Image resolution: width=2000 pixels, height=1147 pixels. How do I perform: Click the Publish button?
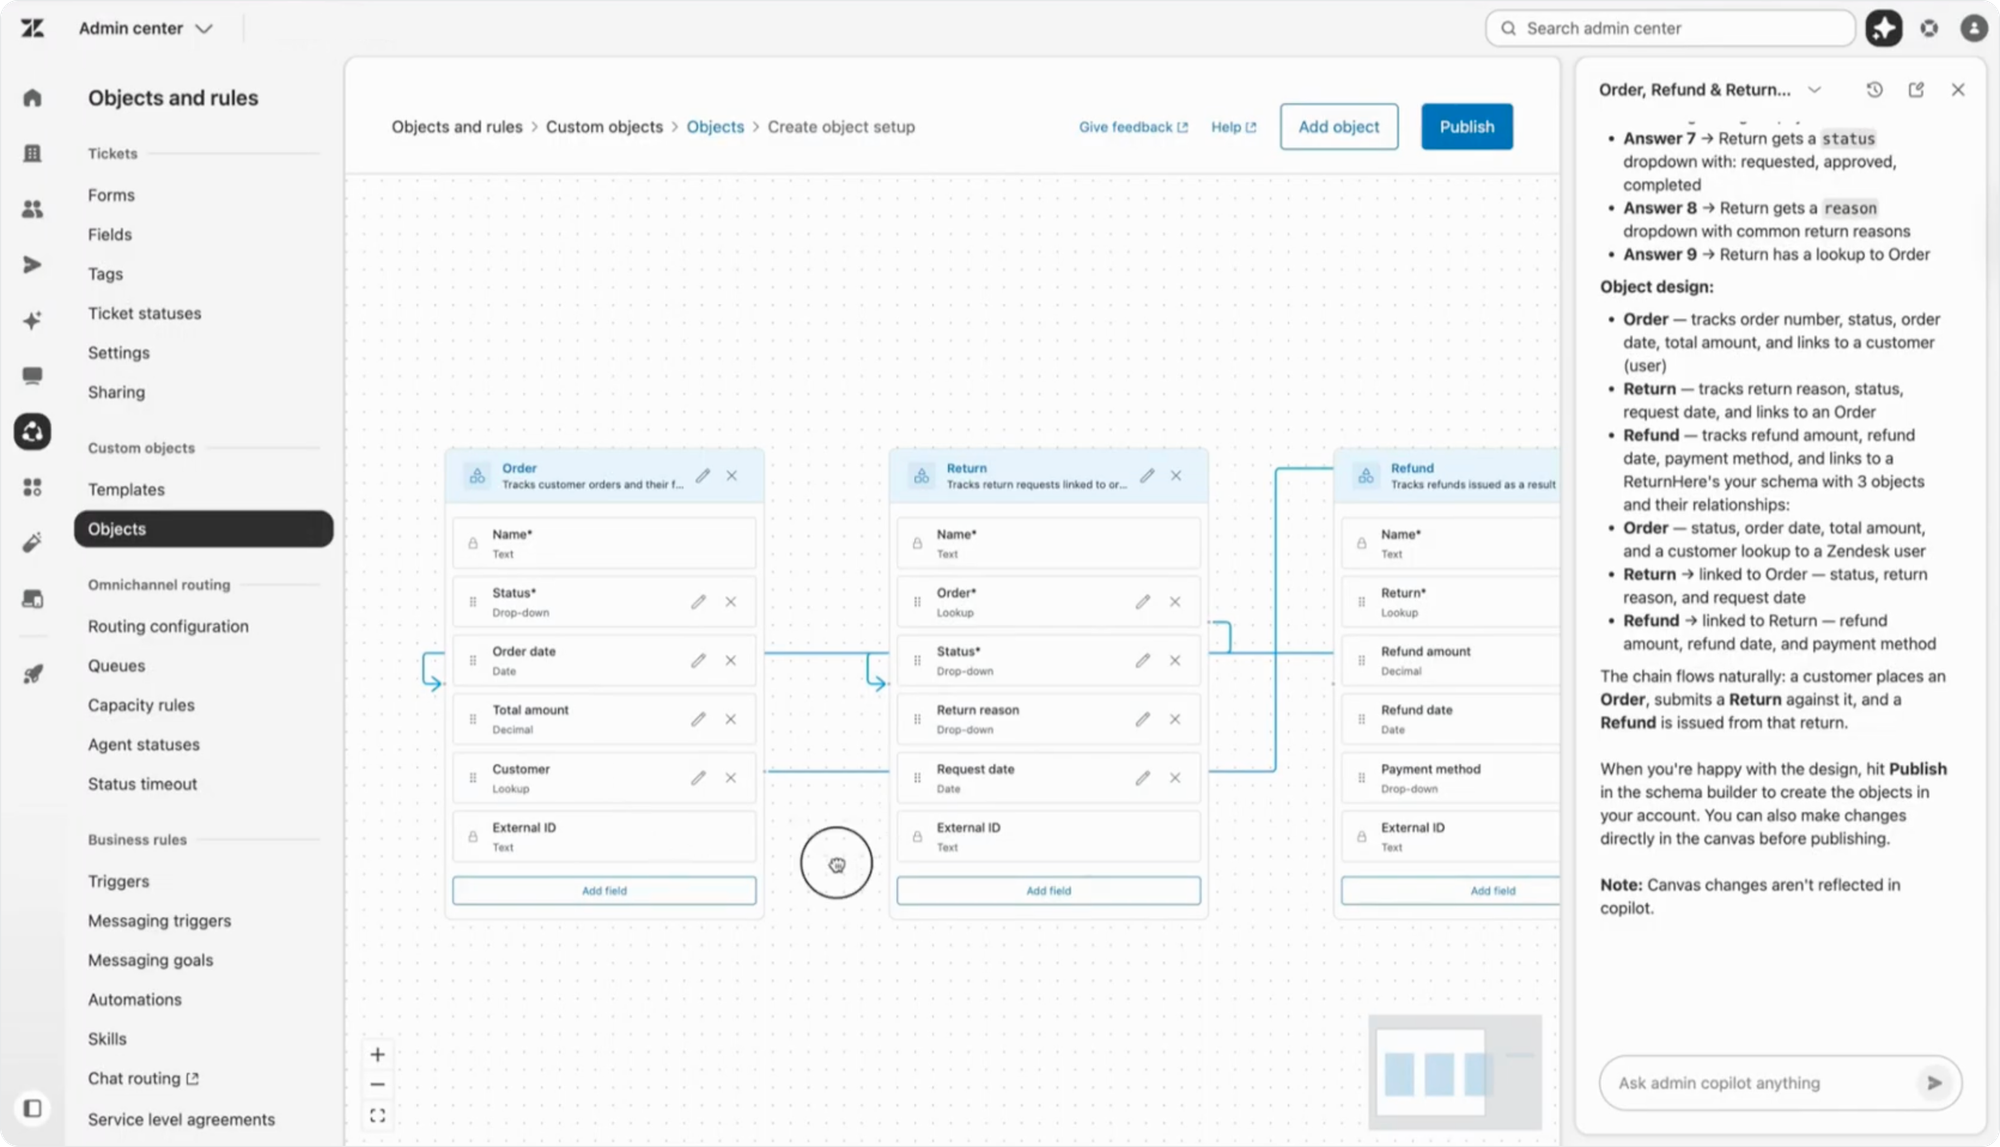tap(1467, 127)
